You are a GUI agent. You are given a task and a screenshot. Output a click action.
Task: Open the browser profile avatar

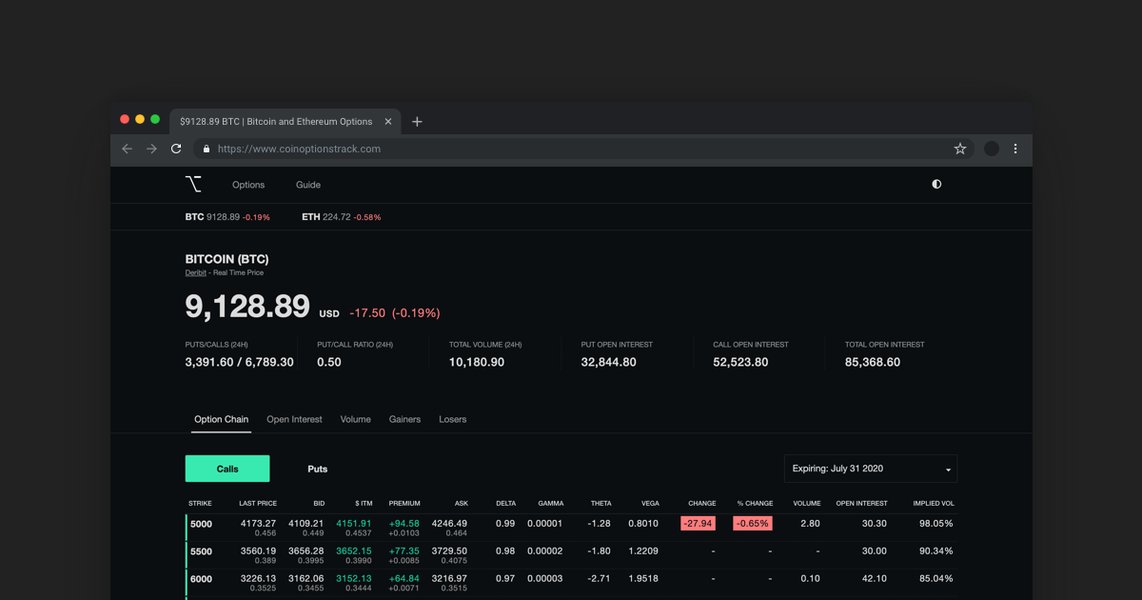[991, 149]
